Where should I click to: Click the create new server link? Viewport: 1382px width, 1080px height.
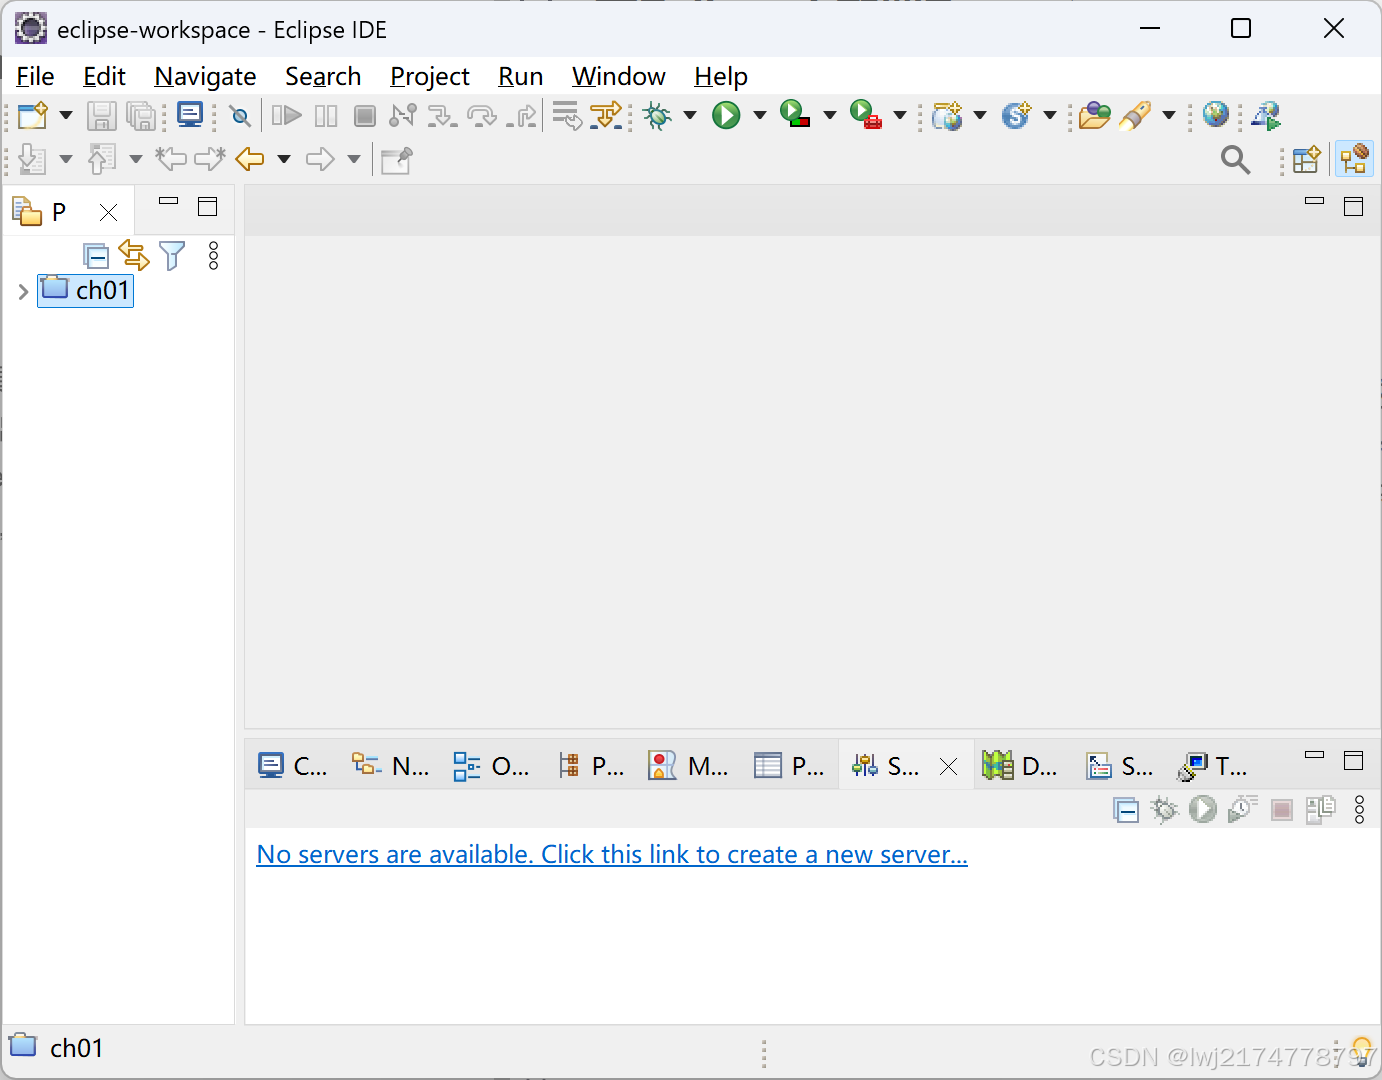(612, 855)
